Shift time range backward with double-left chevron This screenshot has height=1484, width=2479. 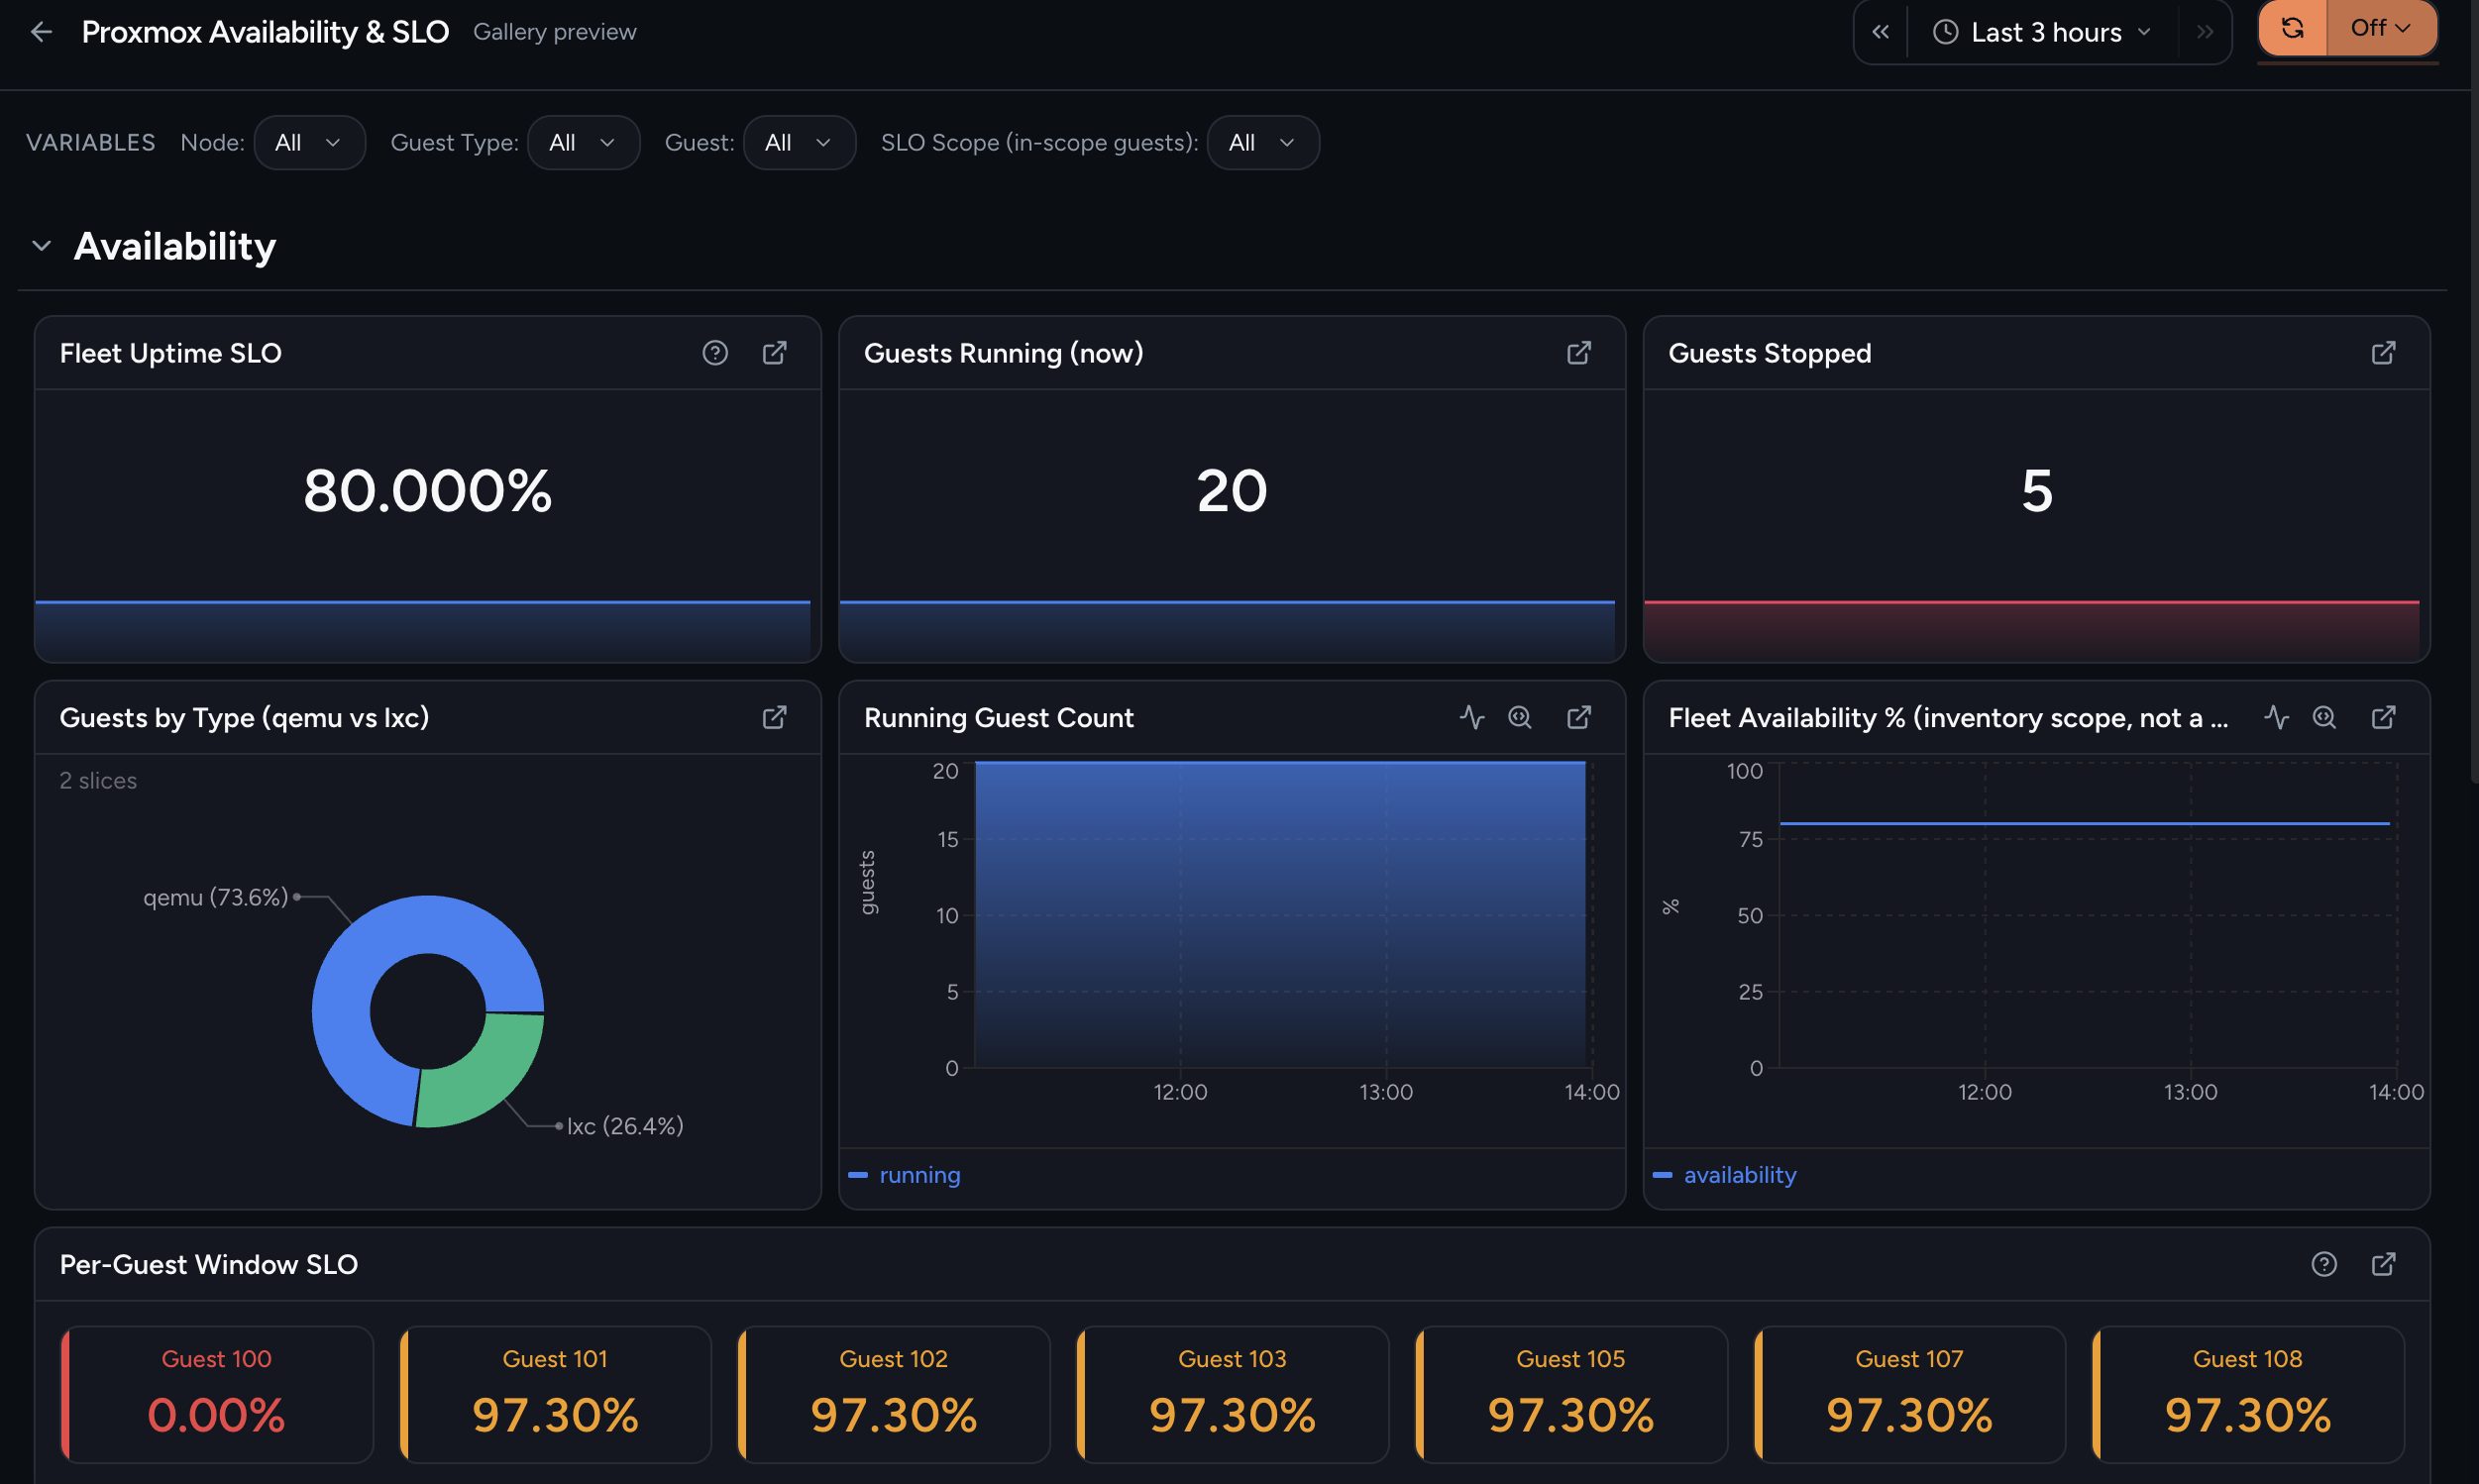[x=1881, y=32]
